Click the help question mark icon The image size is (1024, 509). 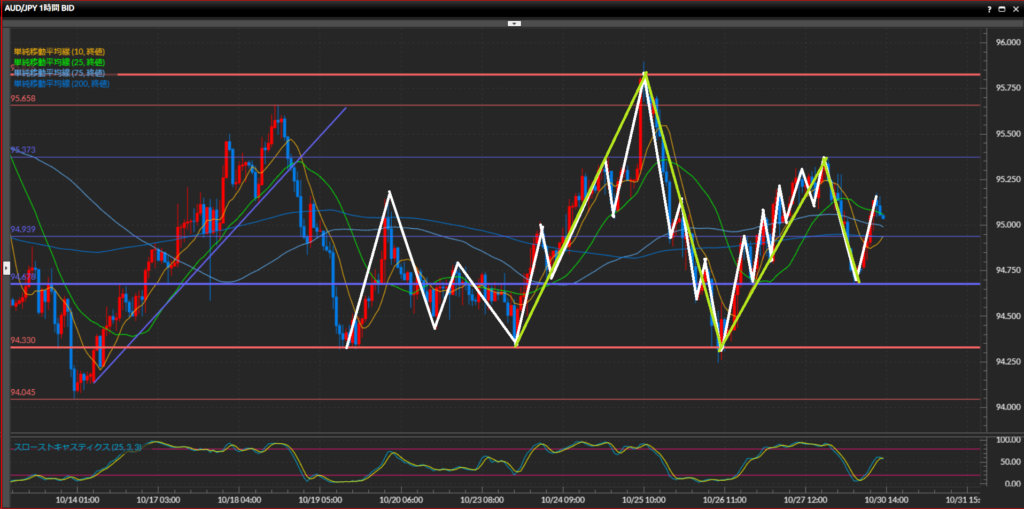click(x=990, y=8)
